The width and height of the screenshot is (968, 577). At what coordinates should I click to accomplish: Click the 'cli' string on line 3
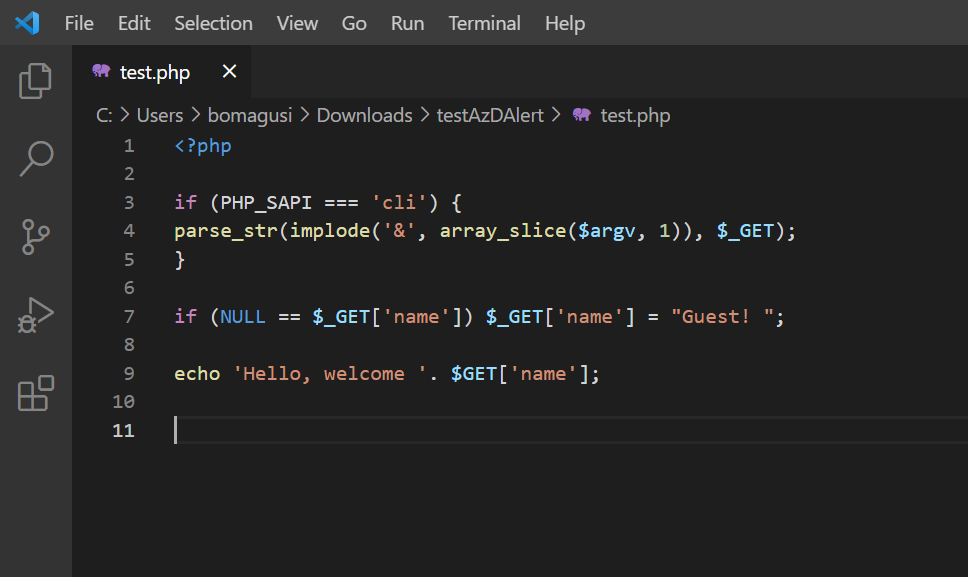(399, 202)
